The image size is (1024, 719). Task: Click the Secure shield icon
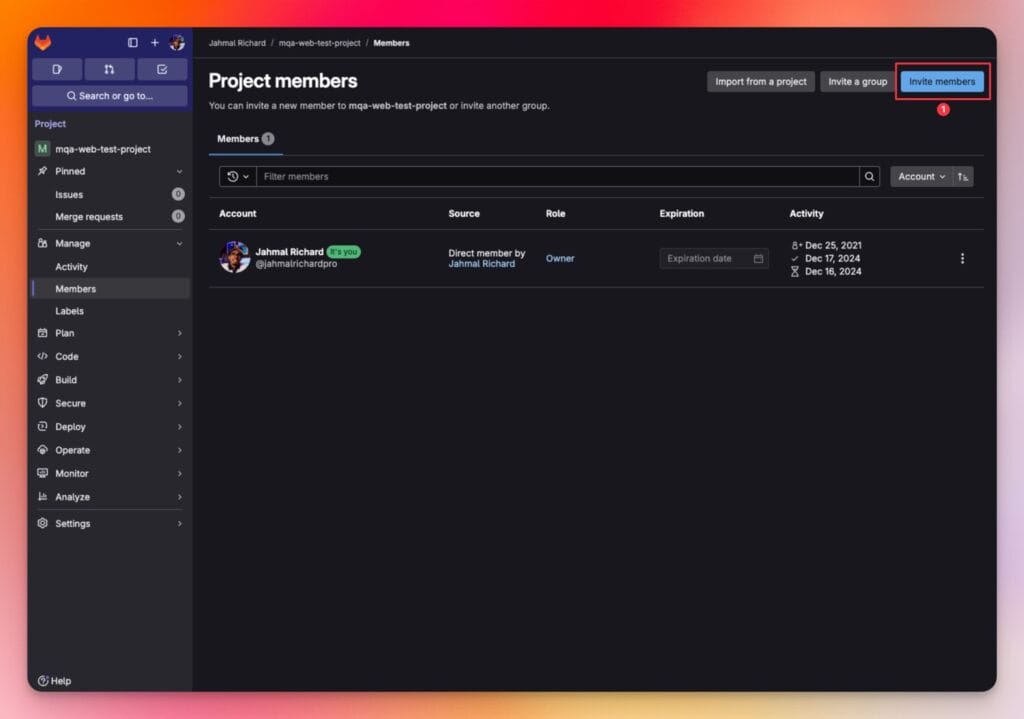(x=42, y=403)
